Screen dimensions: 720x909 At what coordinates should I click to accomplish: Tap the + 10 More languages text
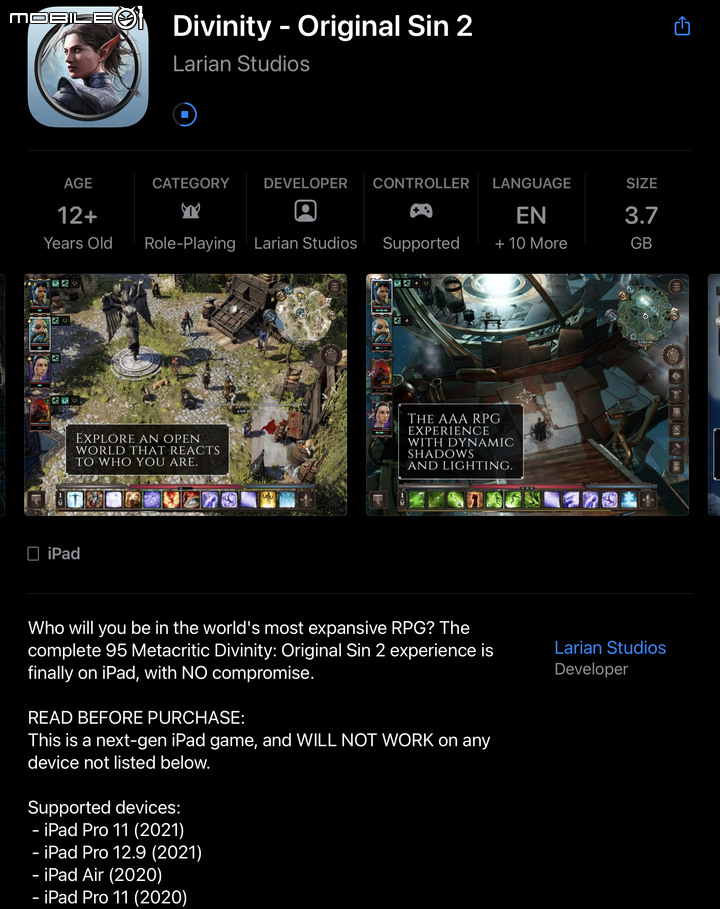coord(531,243)
